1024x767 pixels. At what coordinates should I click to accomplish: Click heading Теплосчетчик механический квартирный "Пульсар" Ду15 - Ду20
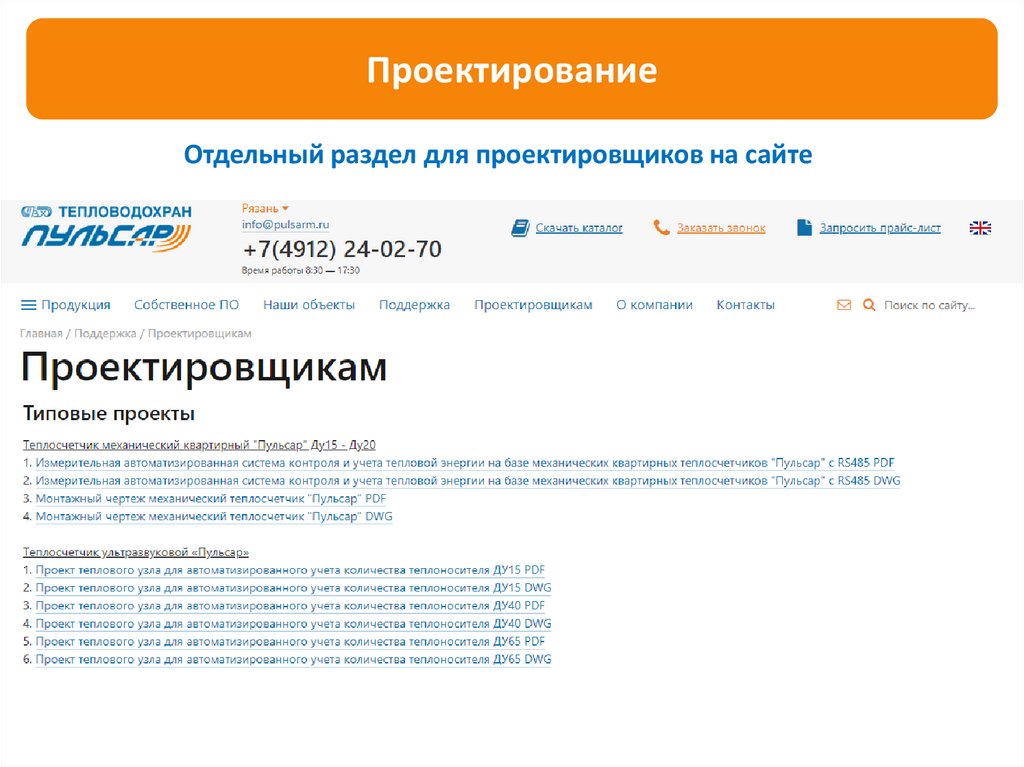[199, 445]
